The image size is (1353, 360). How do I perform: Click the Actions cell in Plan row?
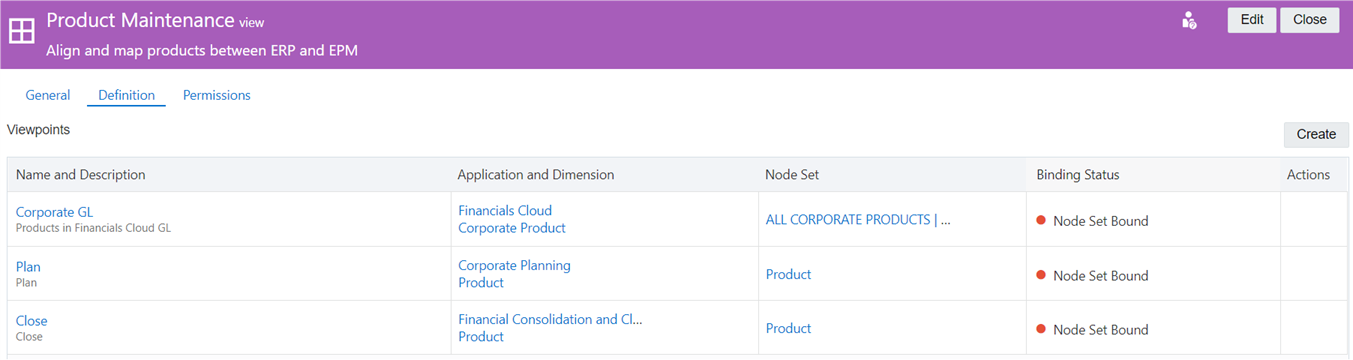click(x=1314, y=274)
